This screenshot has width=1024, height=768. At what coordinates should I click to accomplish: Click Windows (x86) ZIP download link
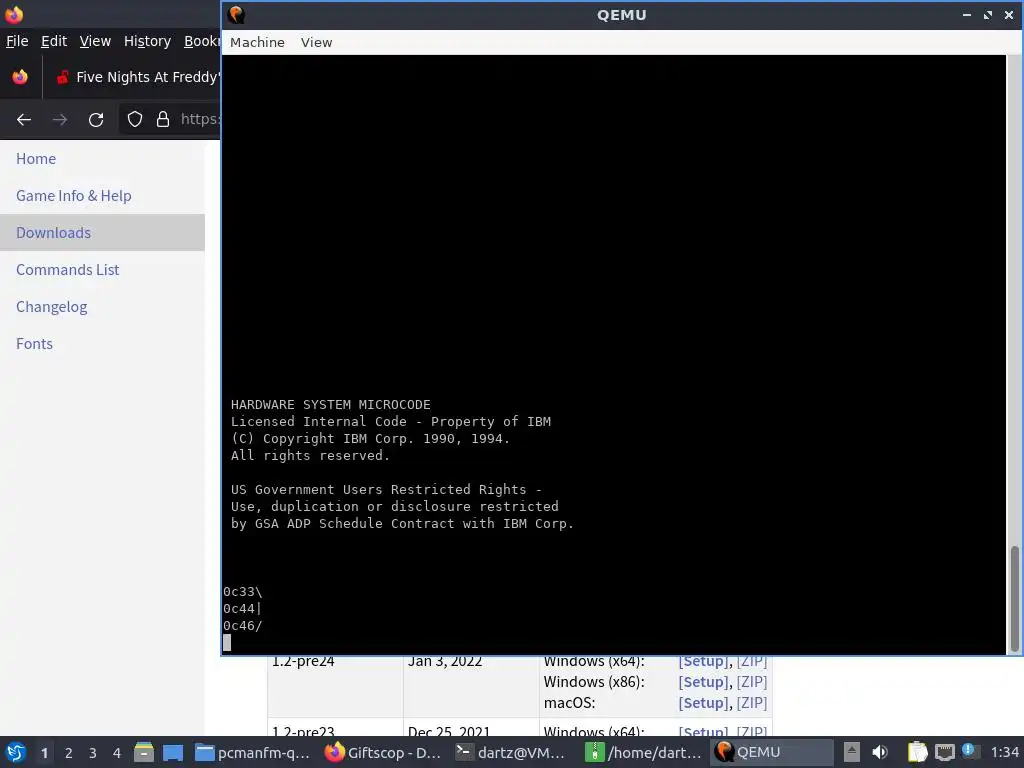click(x=752, y=682)
